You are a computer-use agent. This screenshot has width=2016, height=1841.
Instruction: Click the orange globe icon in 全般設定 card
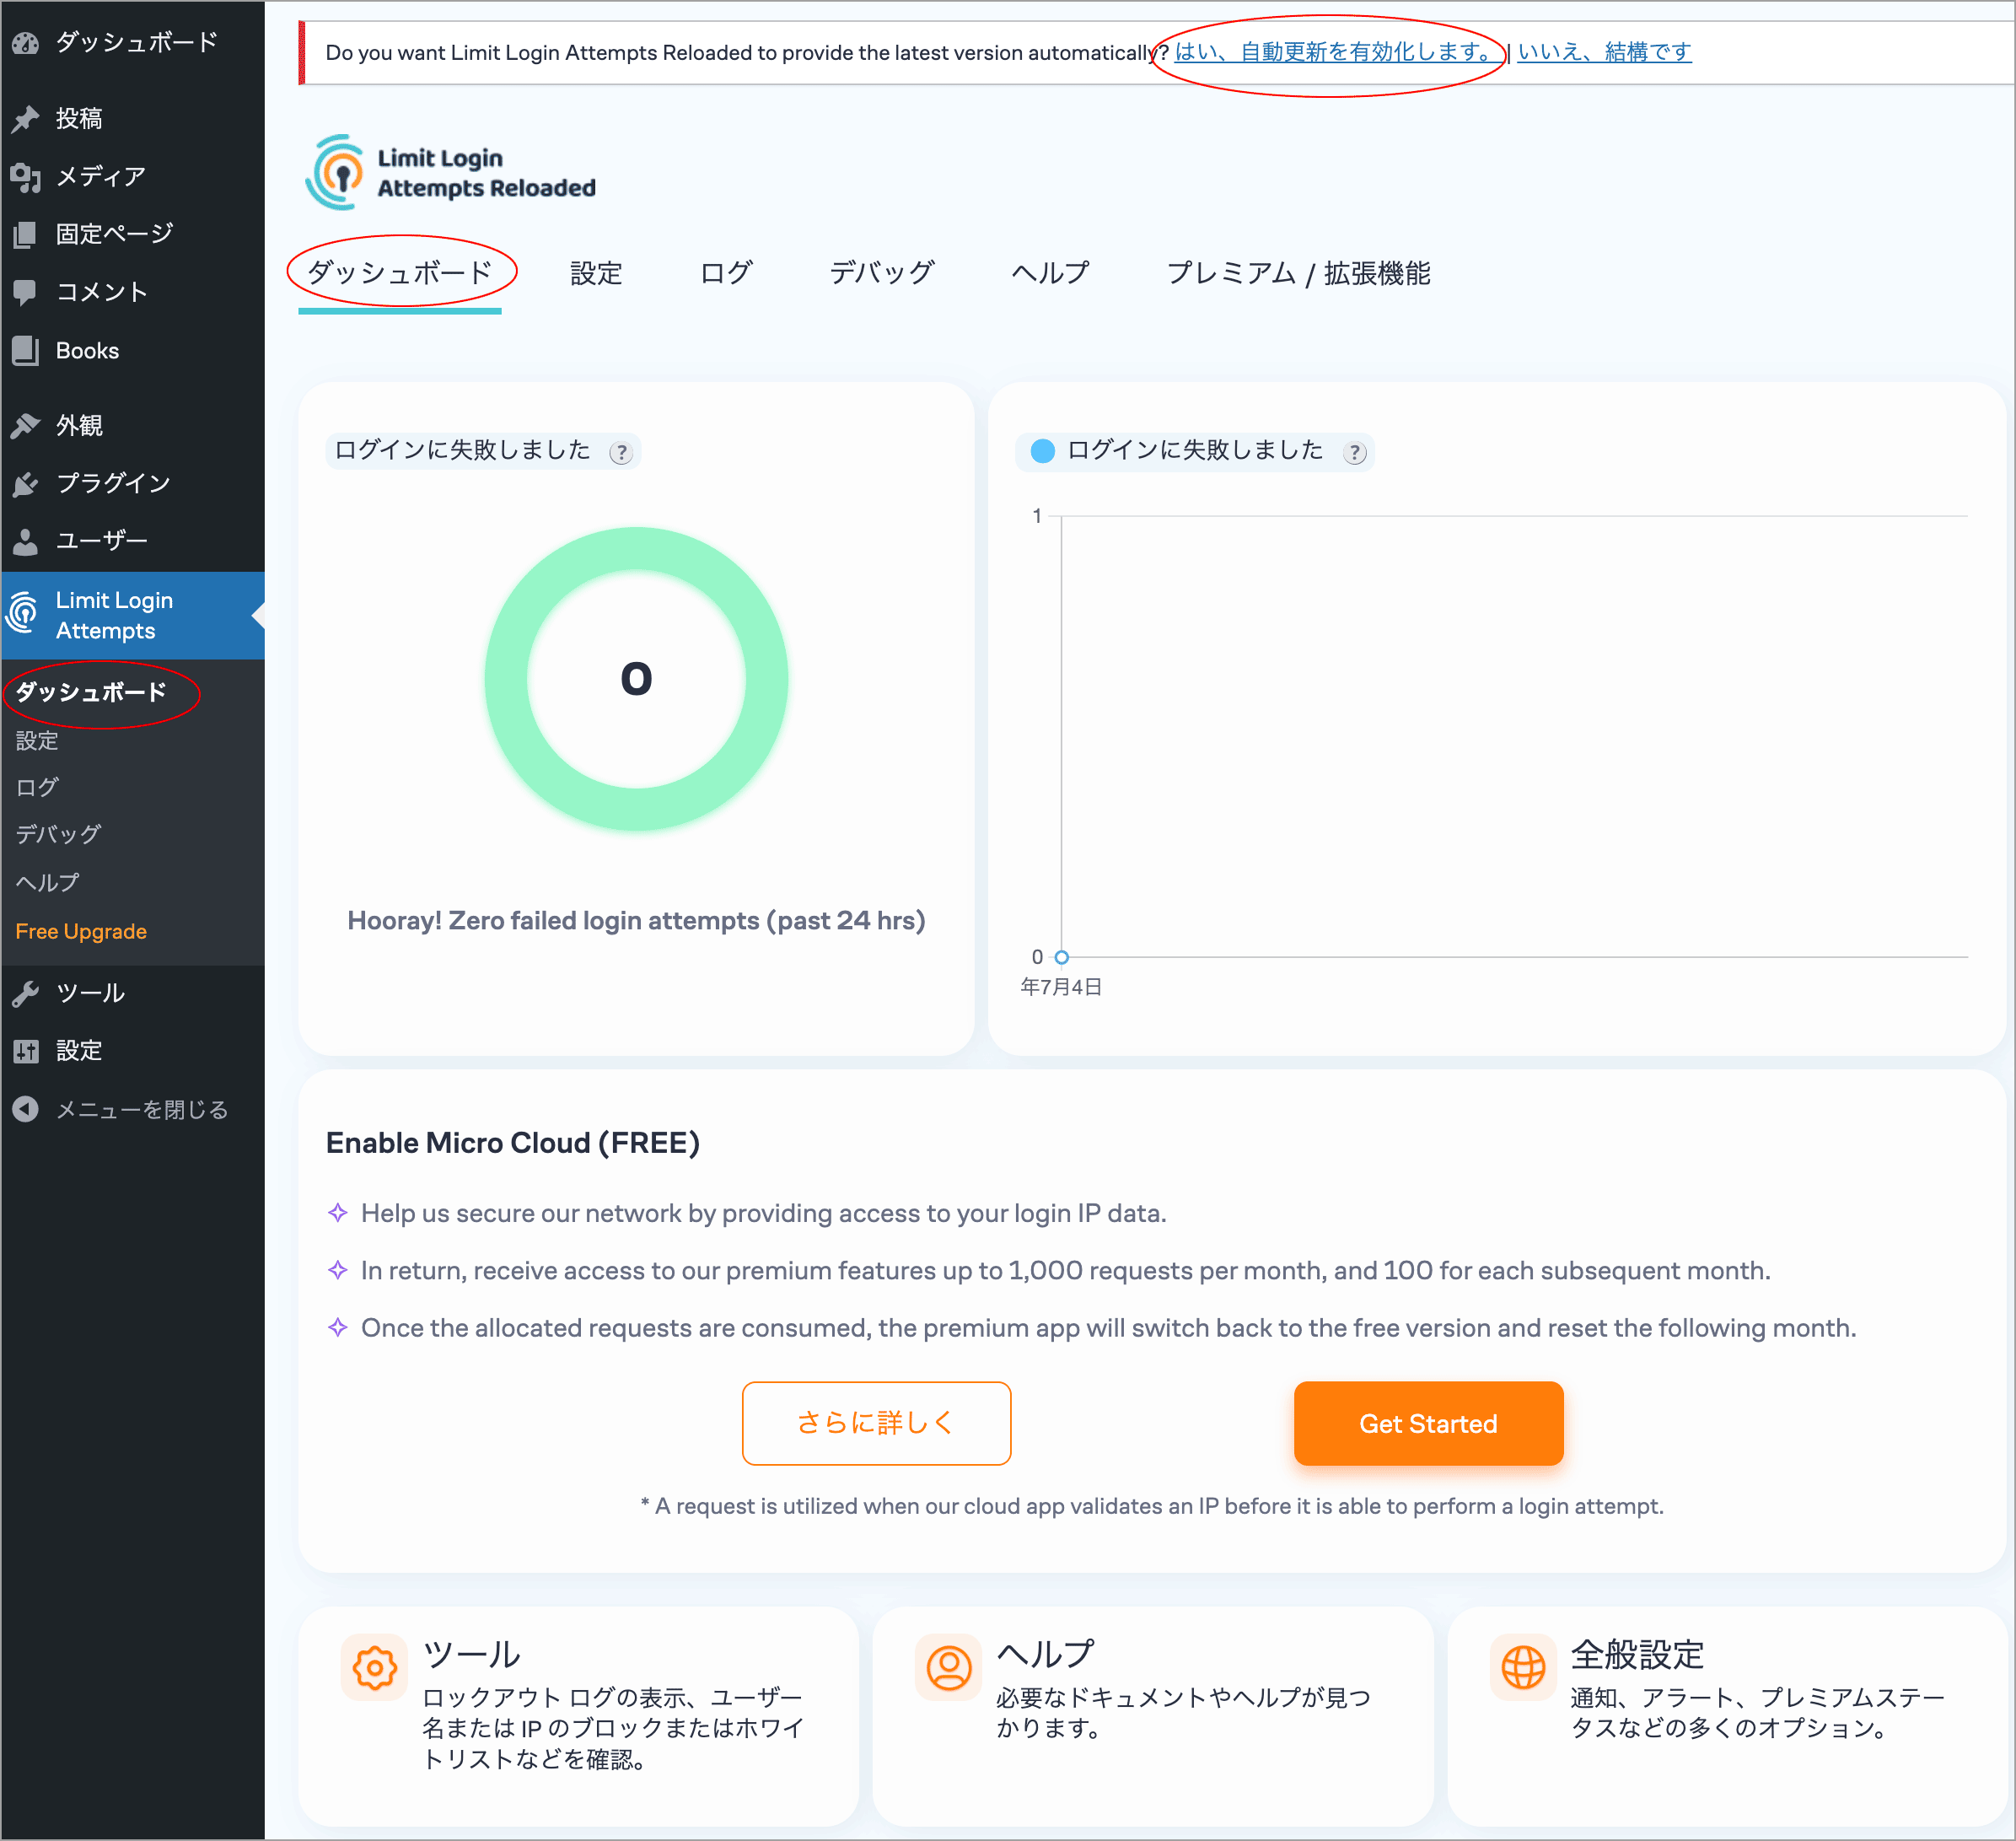coord(1523,1667)
